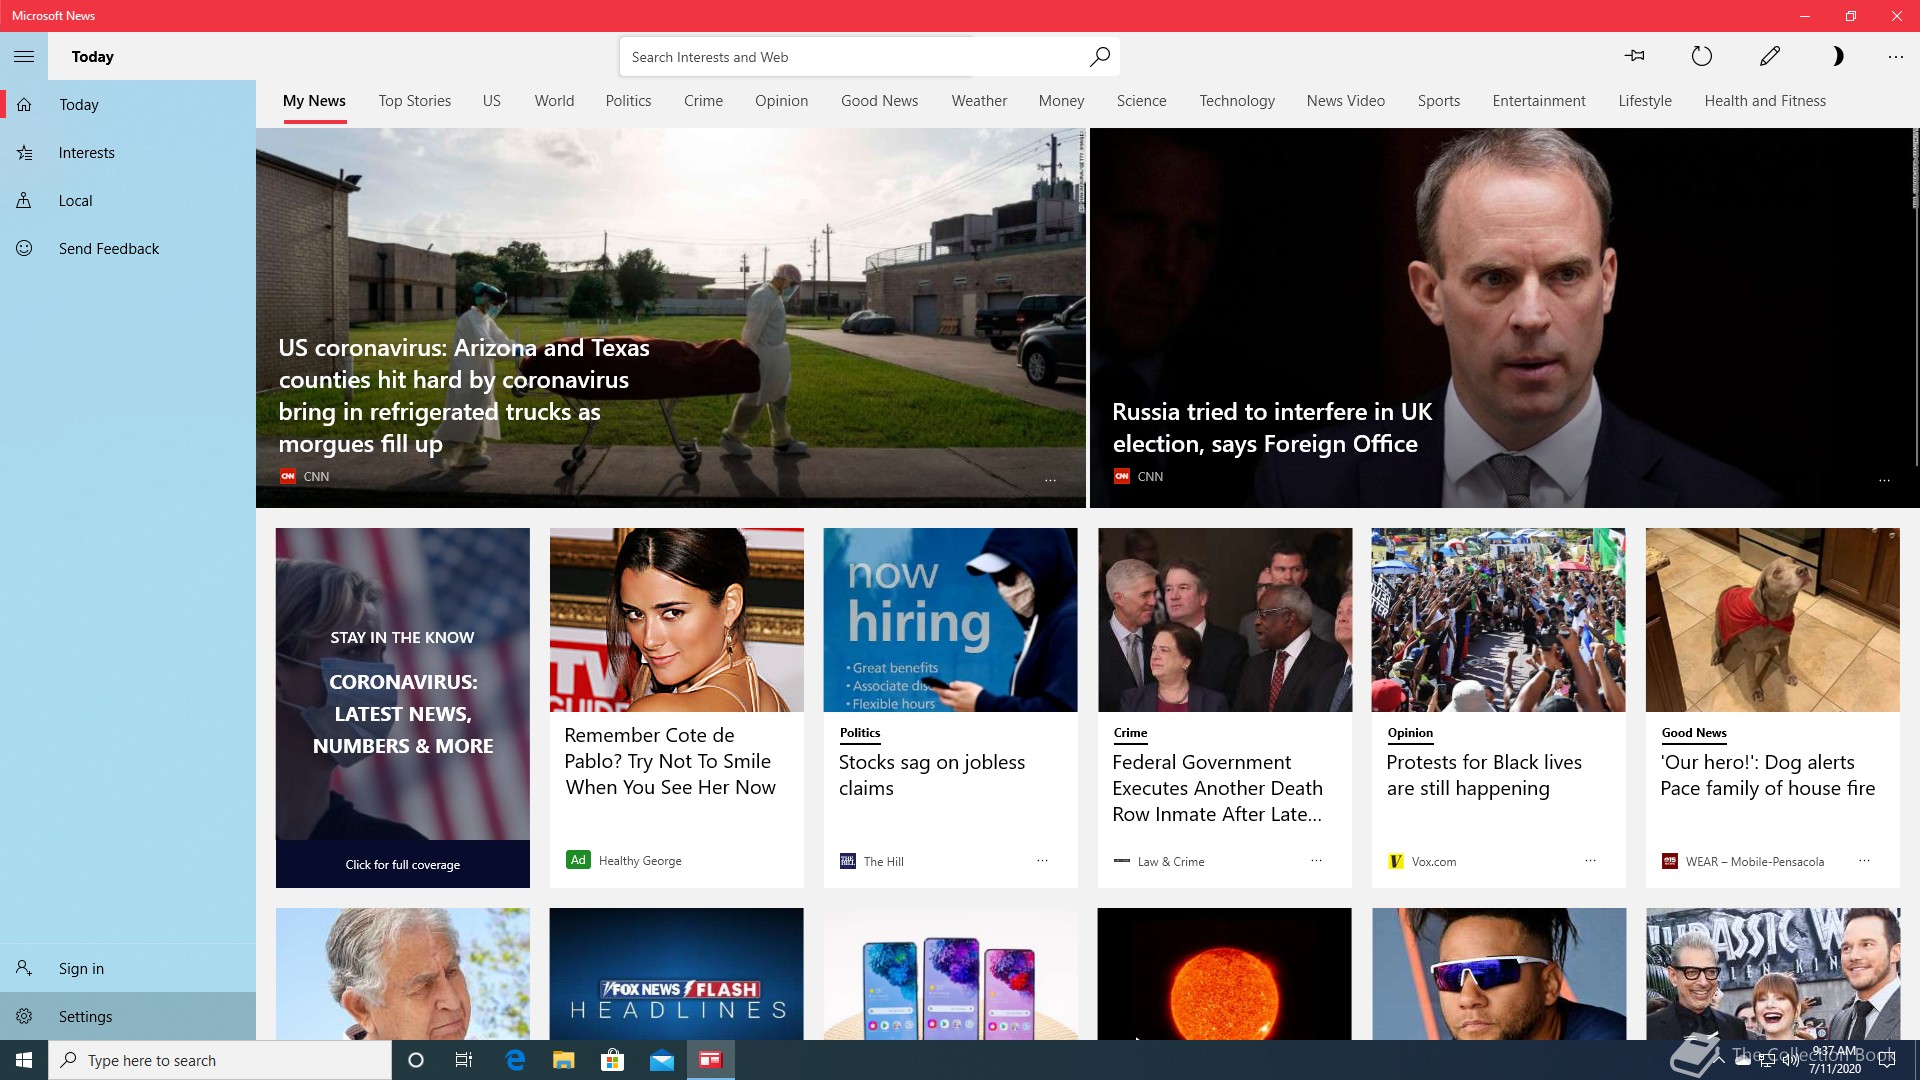Open the Cote de Pablo ad headline
1920x1080 pixels.
point(671,761)
